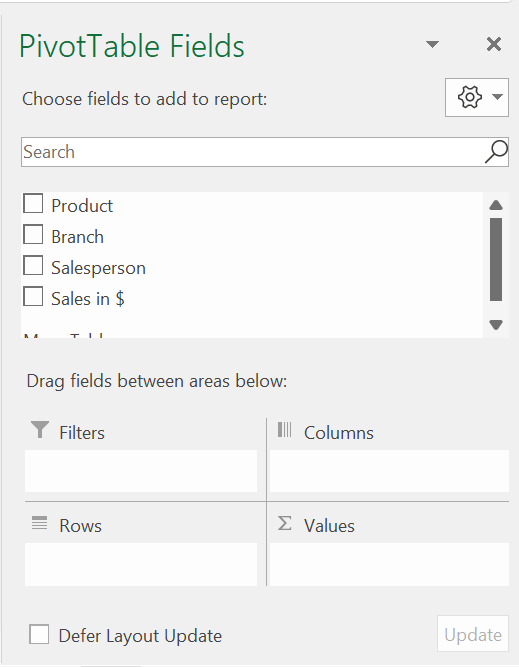The width and height of the screenshot is (519, 667).
Task: Click inside the Columns drop area
Action: (x=389, y=471)
